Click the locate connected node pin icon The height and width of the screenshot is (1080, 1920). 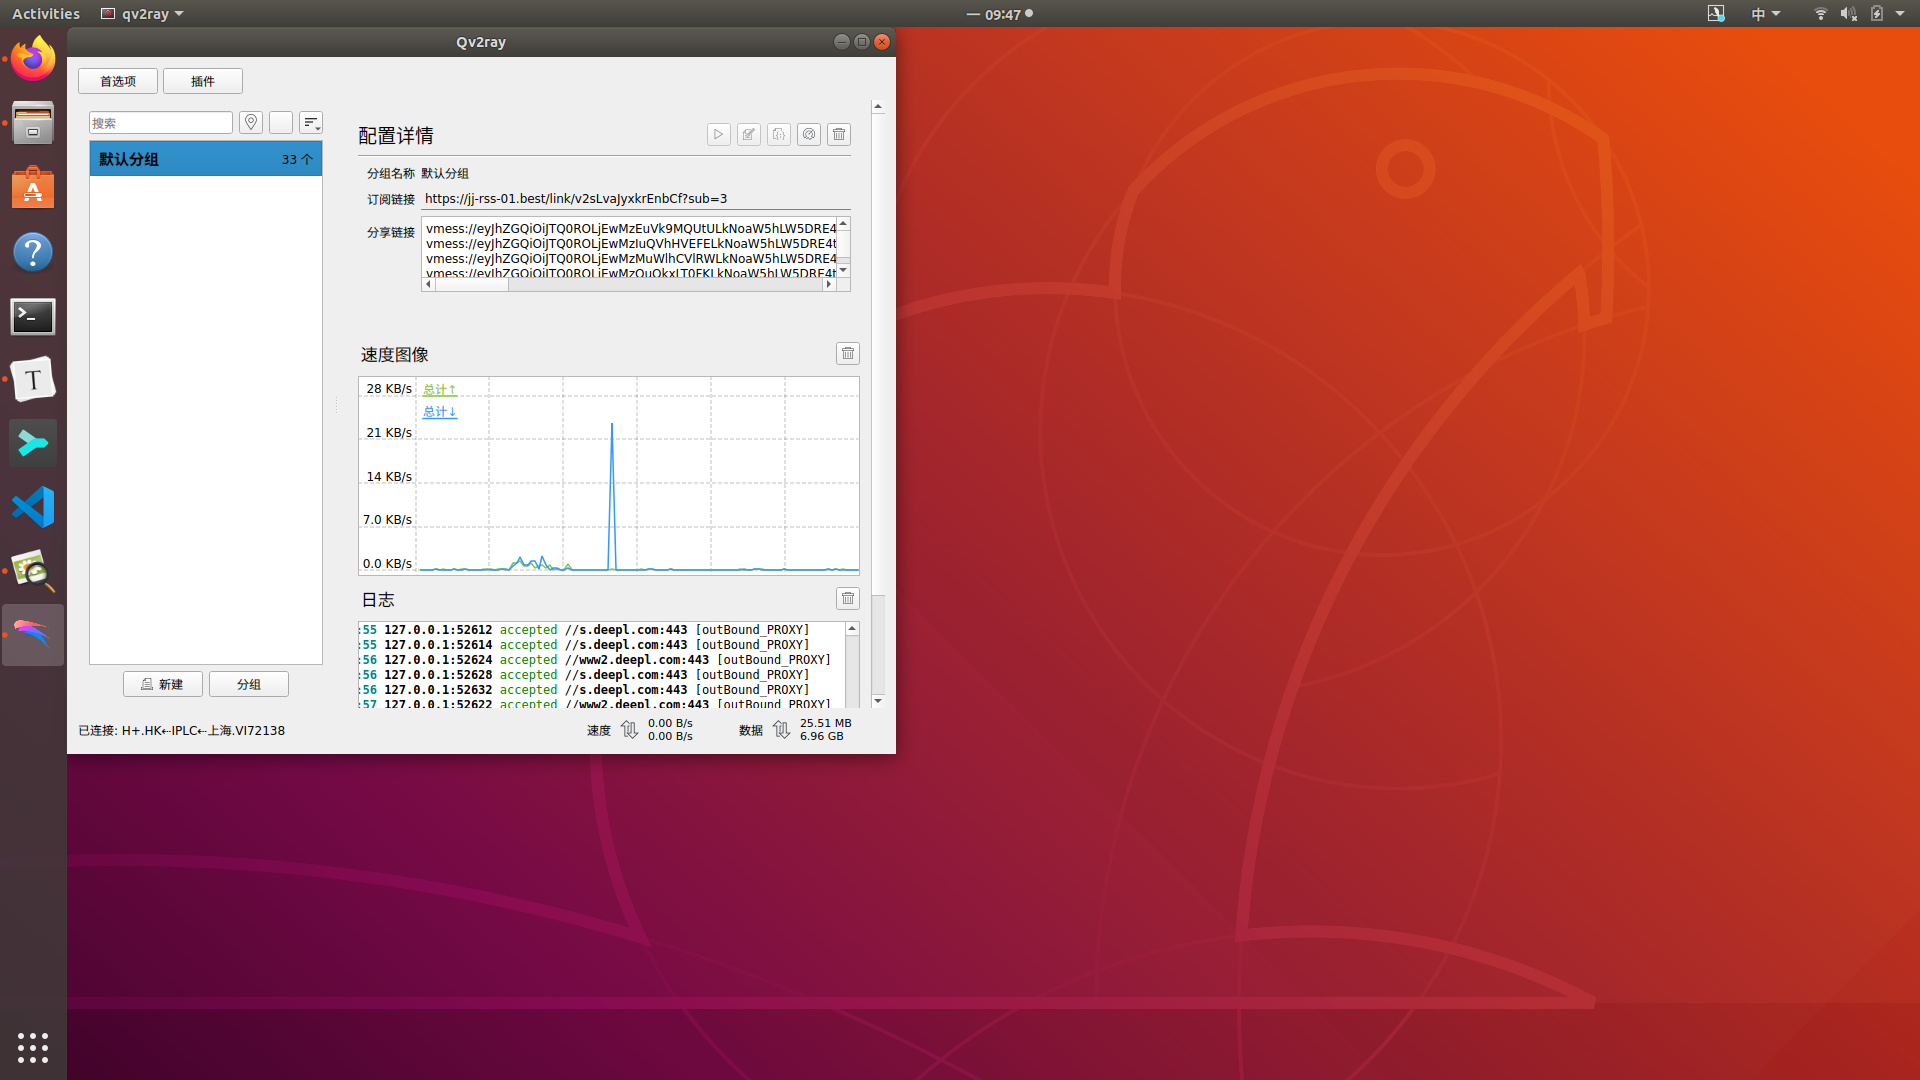tap(251, 122)
